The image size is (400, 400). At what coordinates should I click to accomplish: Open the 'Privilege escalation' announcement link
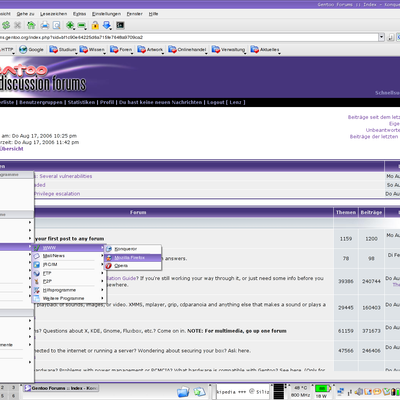click(57, 194)
